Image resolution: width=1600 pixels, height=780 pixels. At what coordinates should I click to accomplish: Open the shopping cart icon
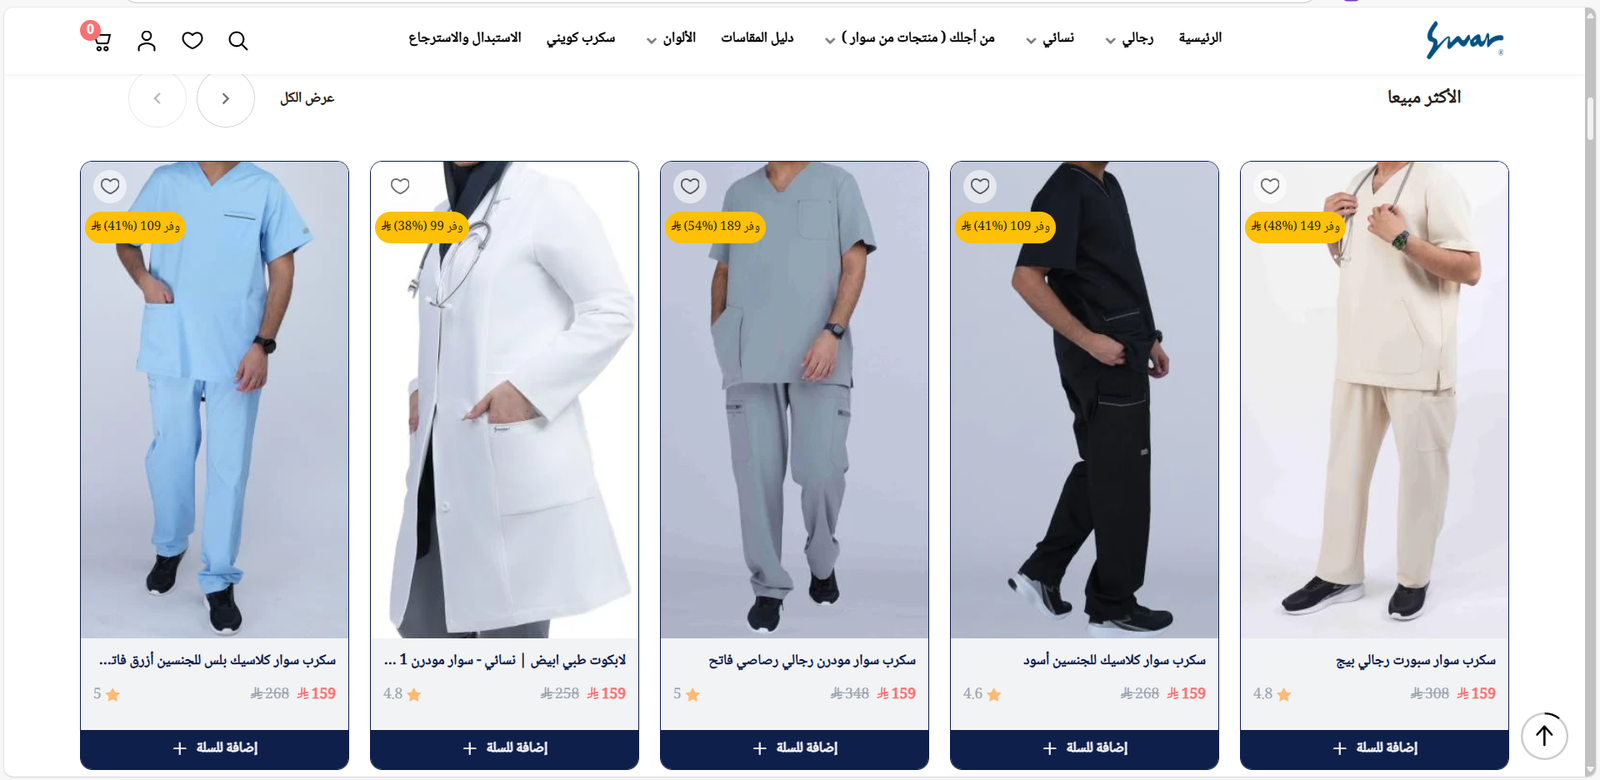click(101, 41)
